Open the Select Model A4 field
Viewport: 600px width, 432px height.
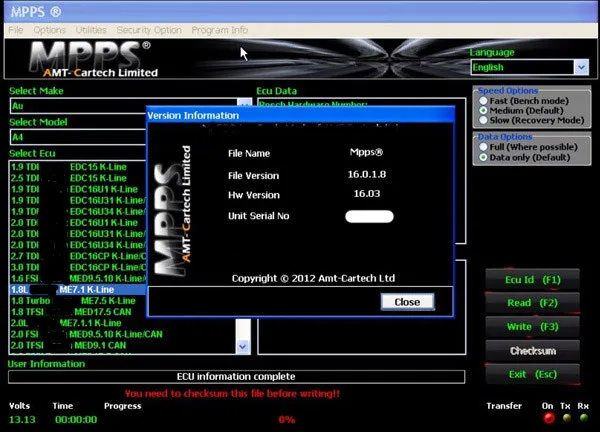click(78, 137)
